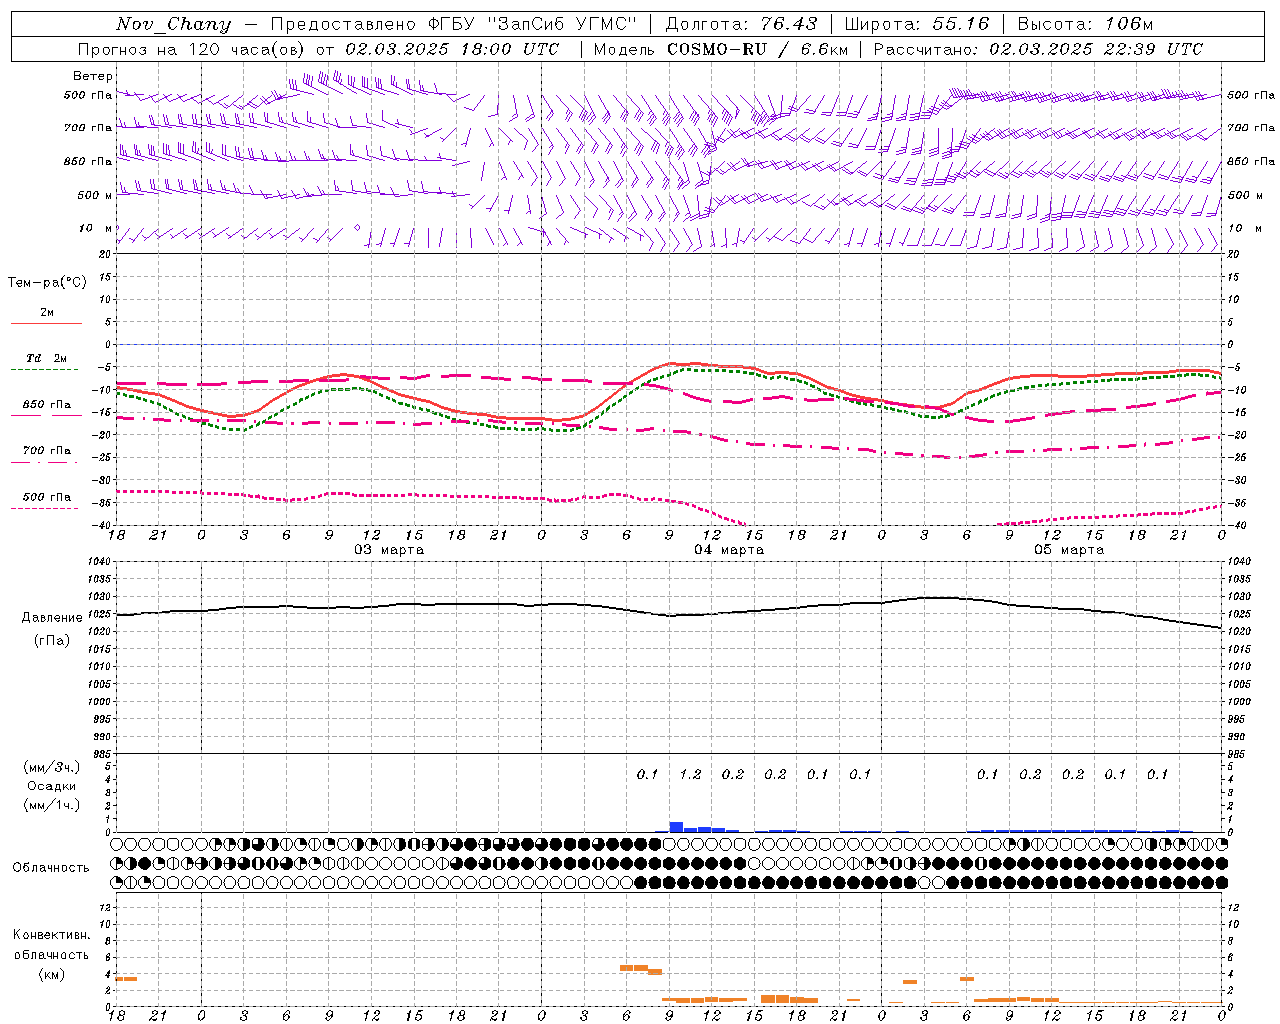Click the Td 2м legend label
Image resolution: width=1280 pixels, height=1024 pixels.
46,358
